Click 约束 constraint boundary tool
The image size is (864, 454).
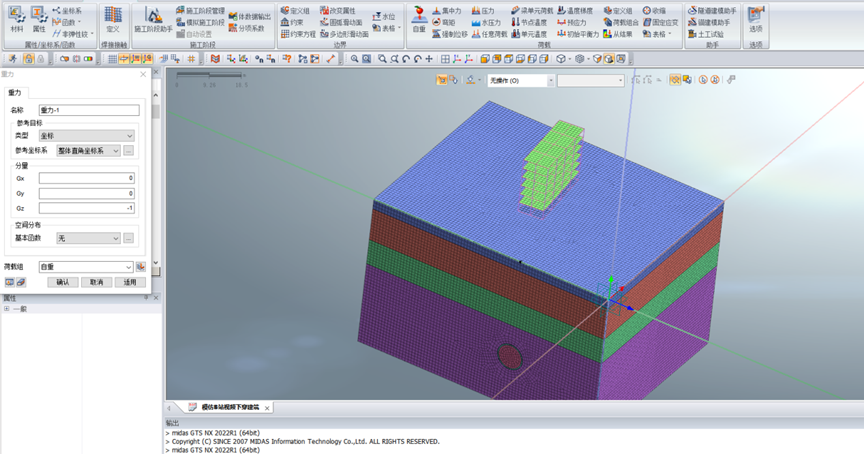pyautogui.click(x=292, y=22)
